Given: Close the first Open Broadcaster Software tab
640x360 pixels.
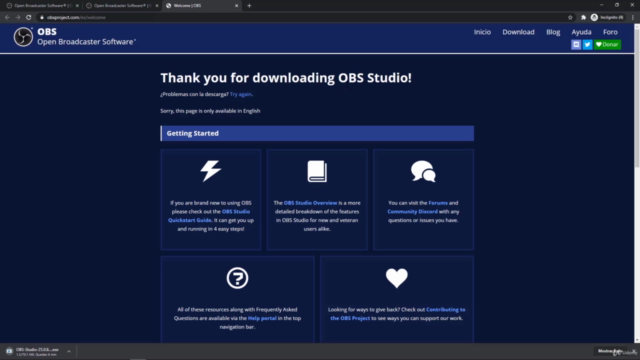Looking at the screenshot, I should (77, 6).
